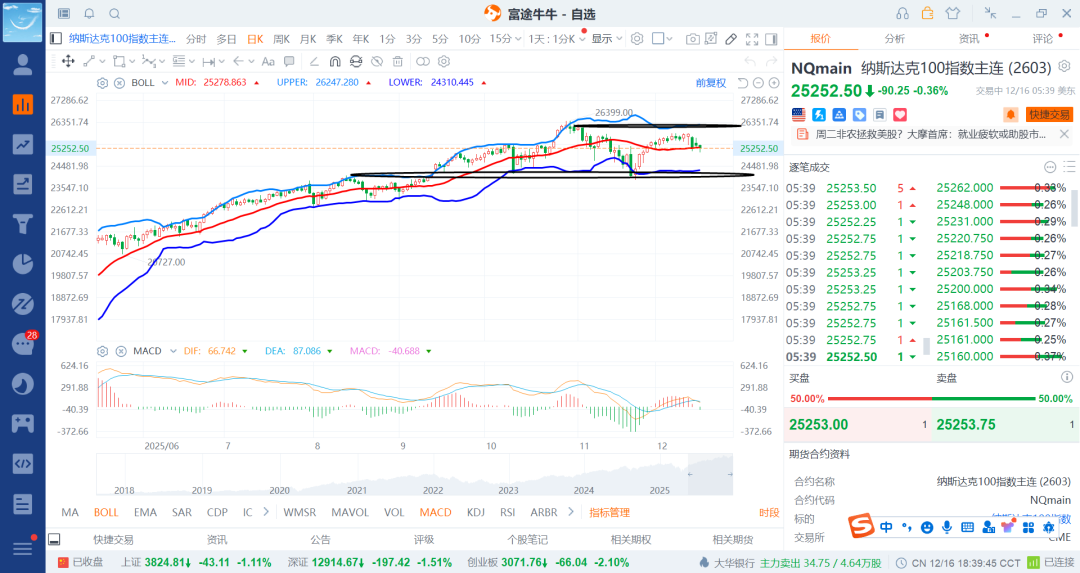
Task: Select the 分时 intraday chart tab
Action: 196,39
